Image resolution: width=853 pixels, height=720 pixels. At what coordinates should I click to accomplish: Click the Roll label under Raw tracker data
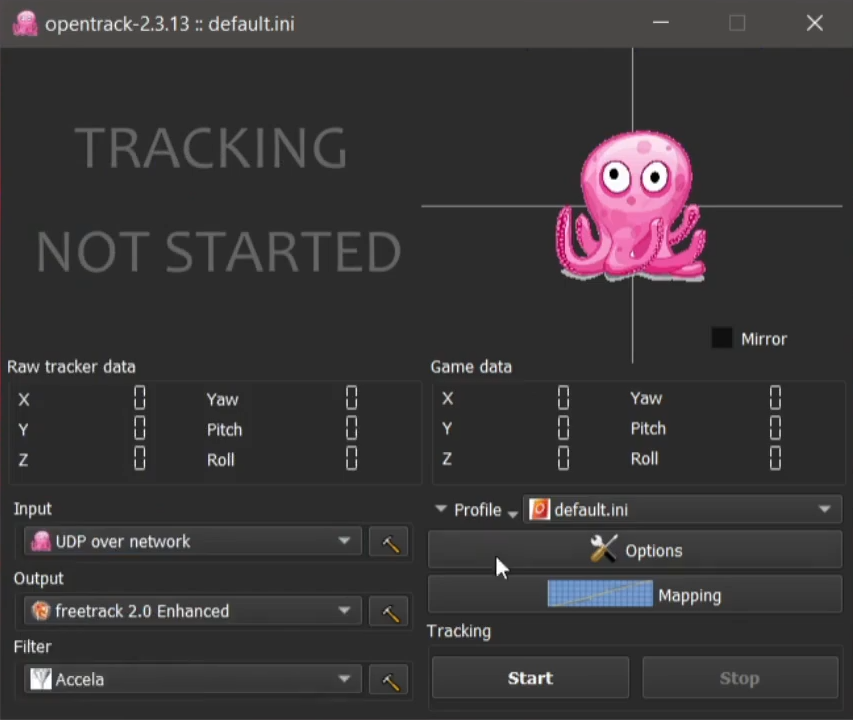(220, 460)
